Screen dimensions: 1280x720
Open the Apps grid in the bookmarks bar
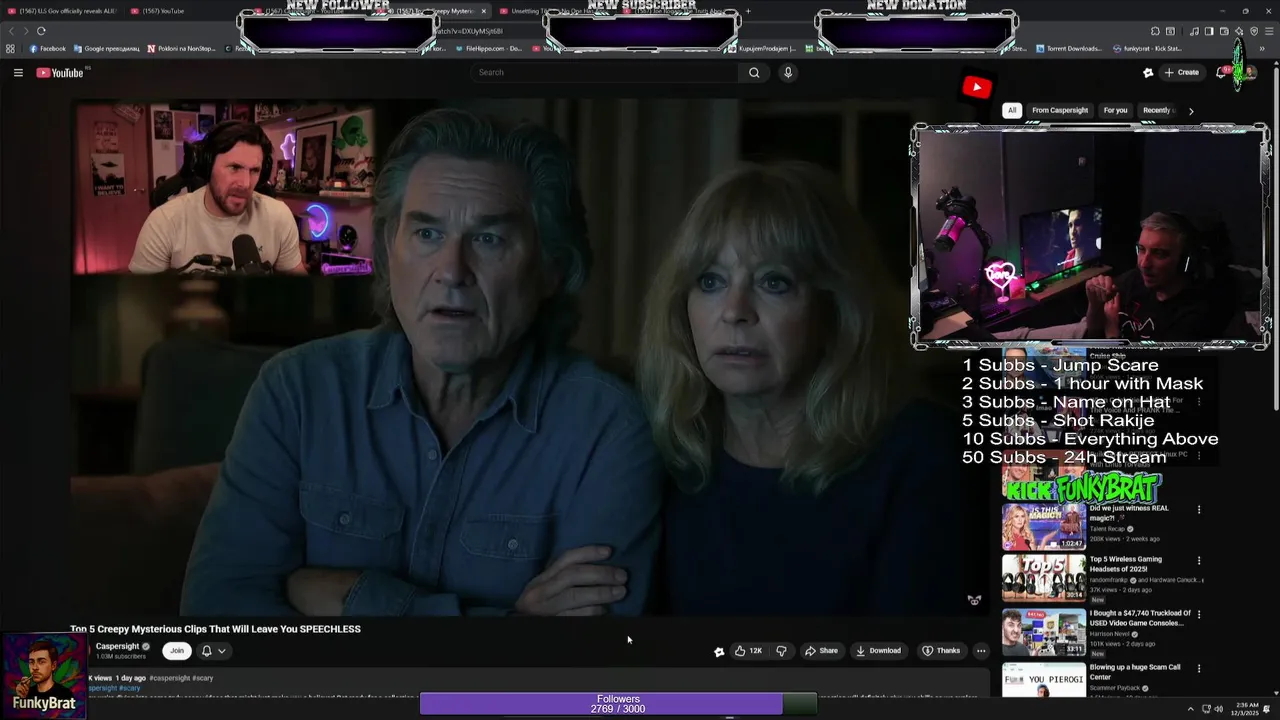coord(10,48)
